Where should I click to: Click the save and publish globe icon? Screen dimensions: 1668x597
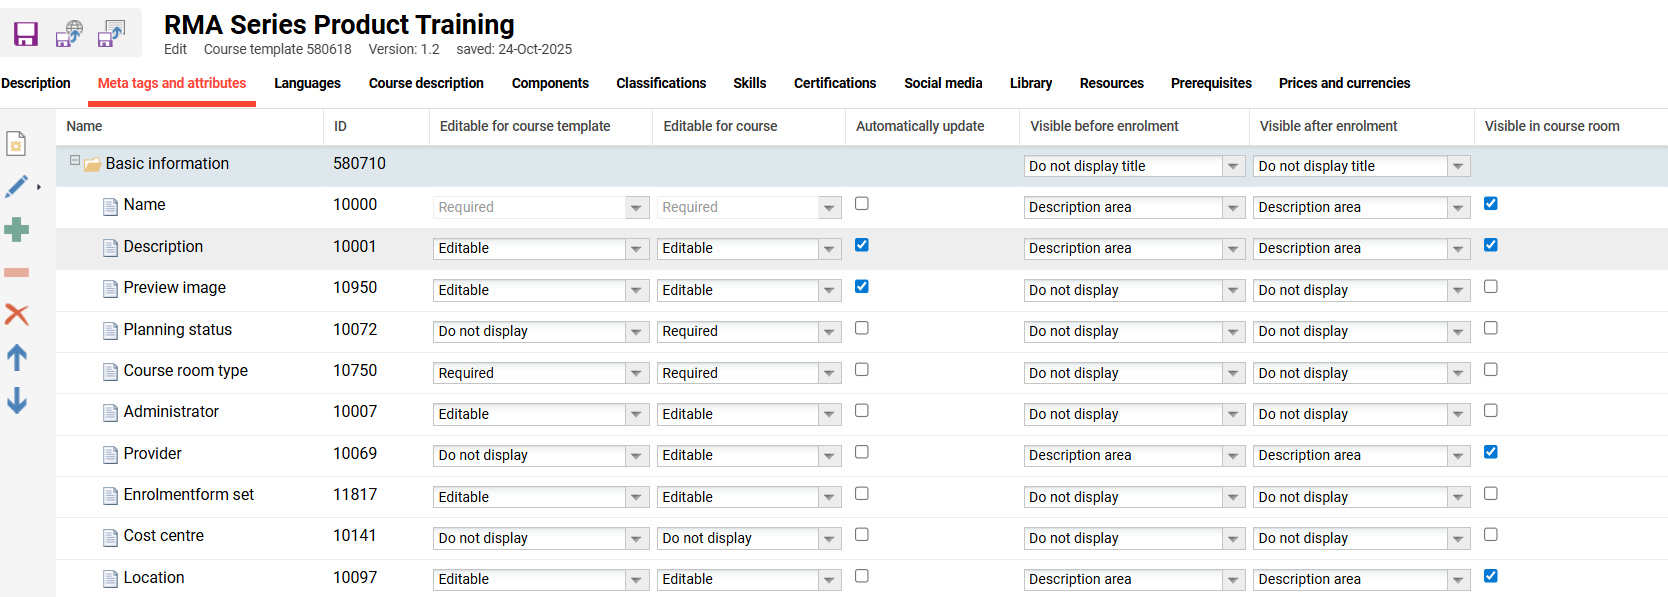(x=69, y=34)
